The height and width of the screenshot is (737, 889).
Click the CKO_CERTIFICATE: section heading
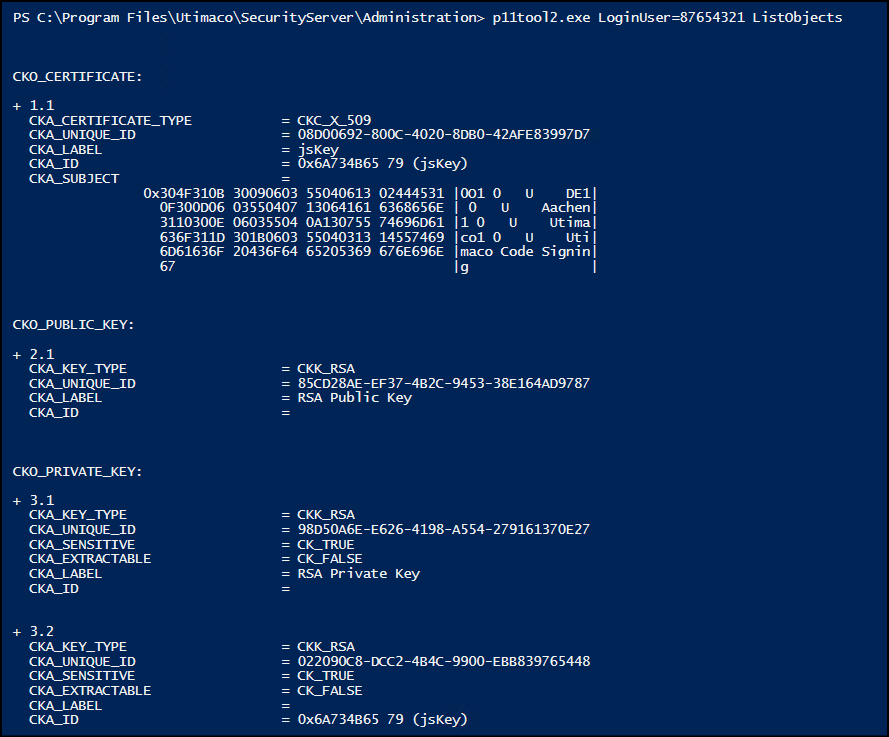pyautogui.click(x=78, y=77)
